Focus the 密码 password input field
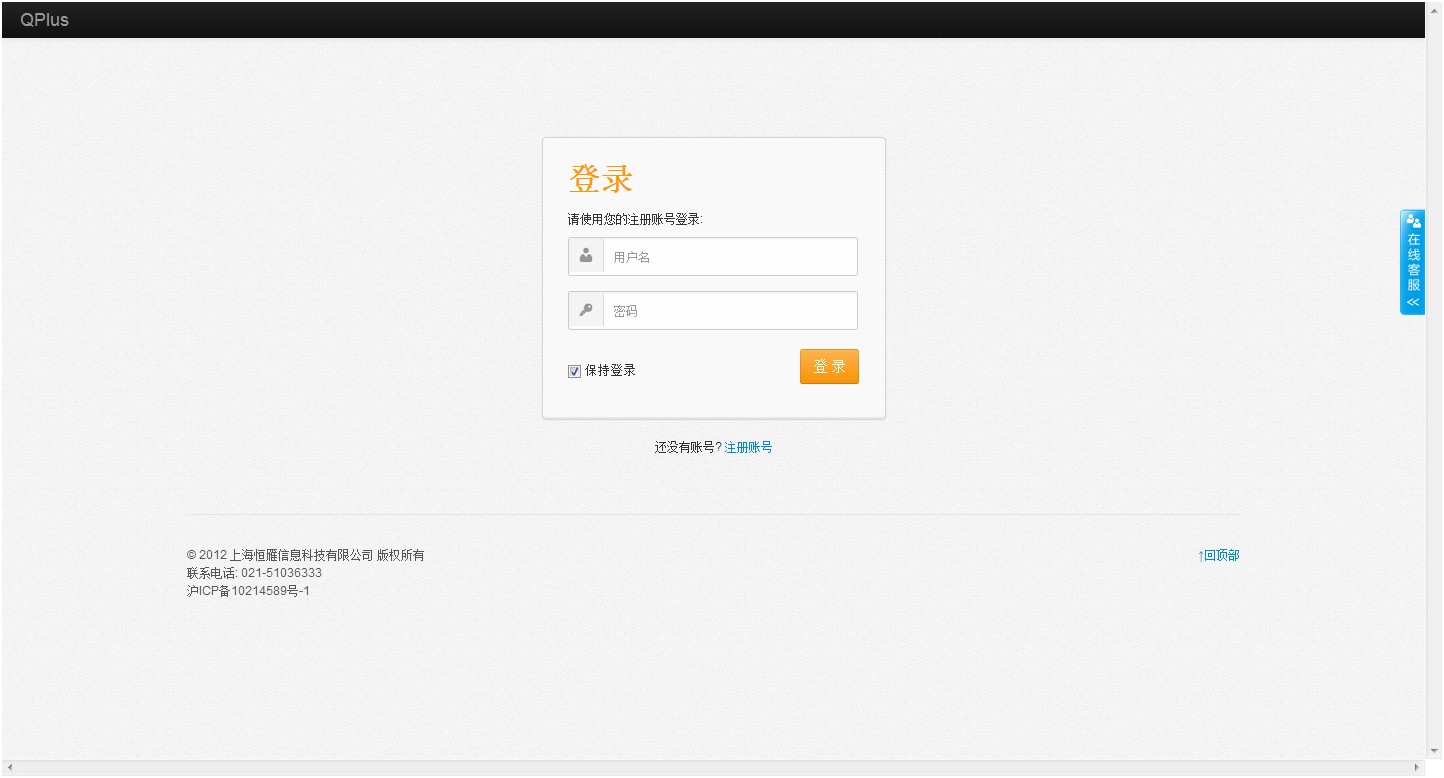 (730, 311)
